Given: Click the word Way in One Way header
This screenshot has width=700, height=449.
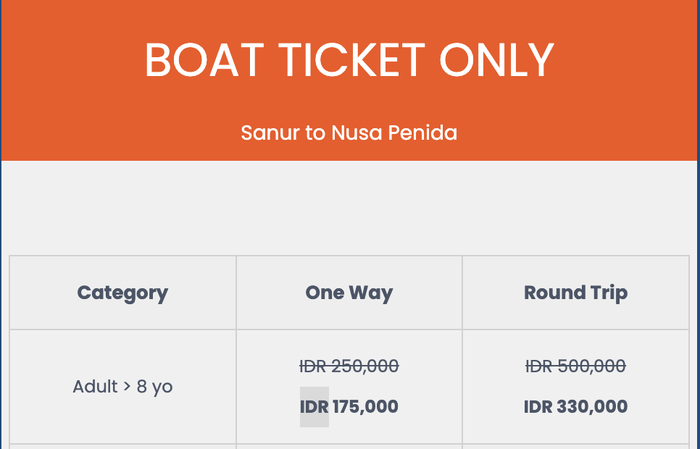Looking at the screenshot, I should coord(372,293).
